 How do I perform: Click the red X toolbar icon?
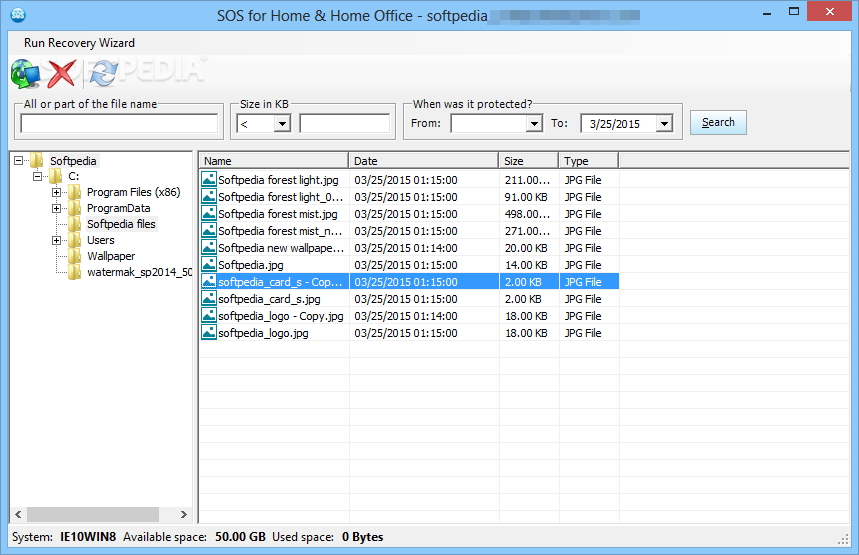tap(61, 73)
